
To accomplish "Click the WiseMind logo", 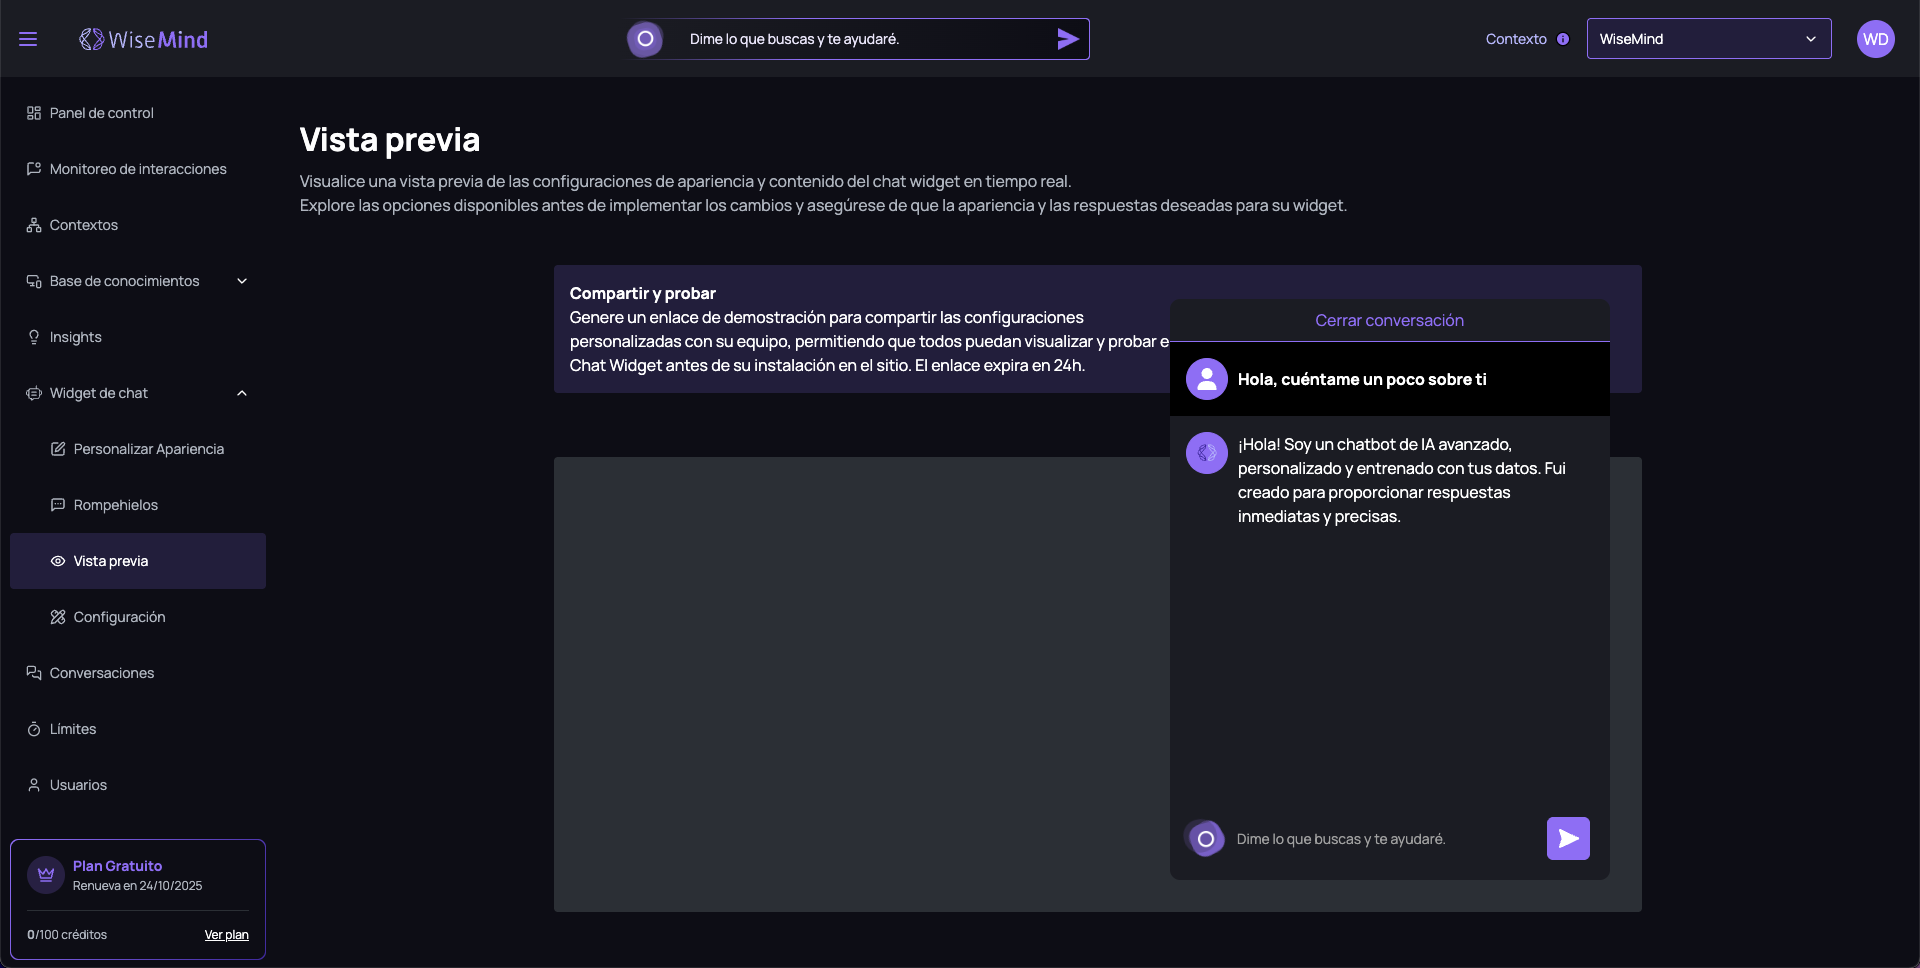I will point(144,39).
